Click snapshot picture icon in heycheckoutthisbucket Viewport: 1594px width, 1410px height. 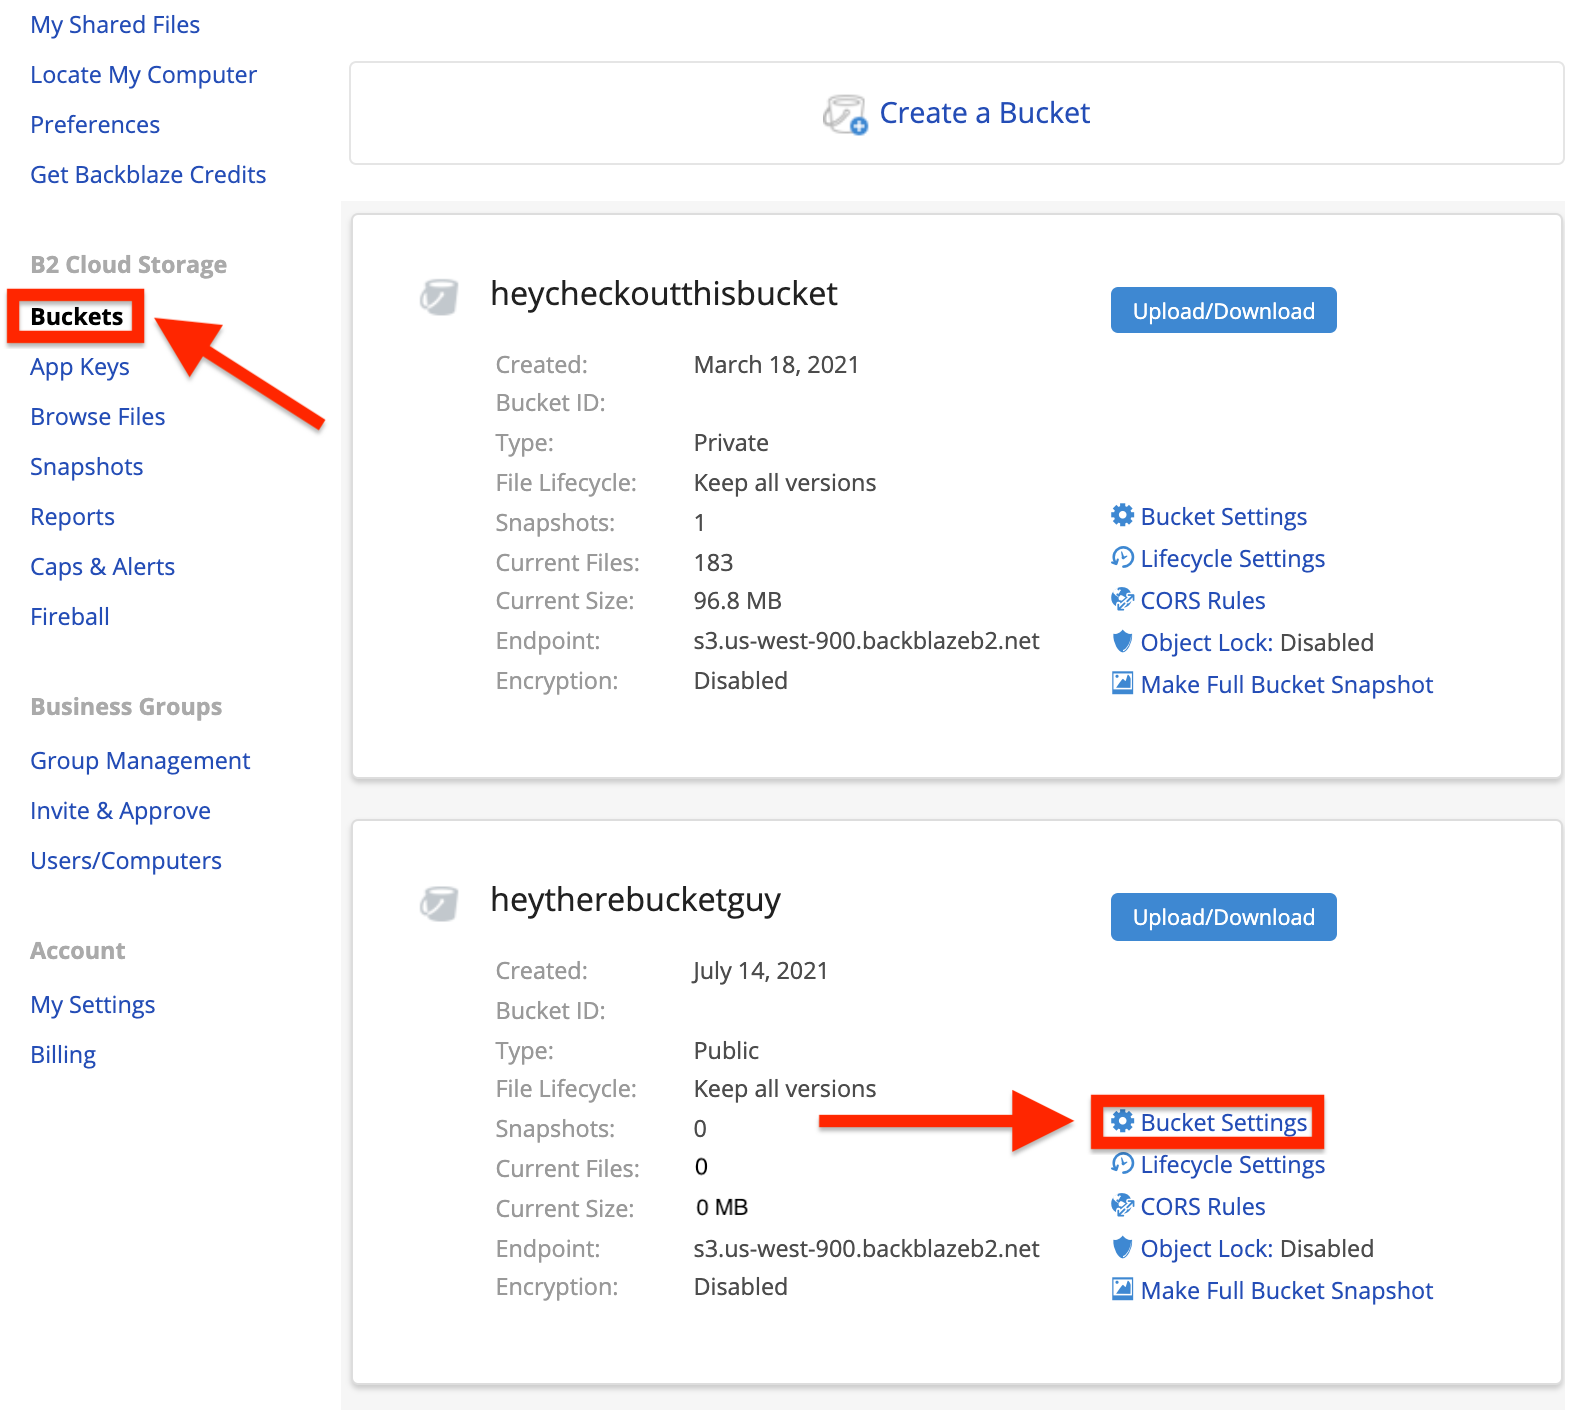(1123, 683)
